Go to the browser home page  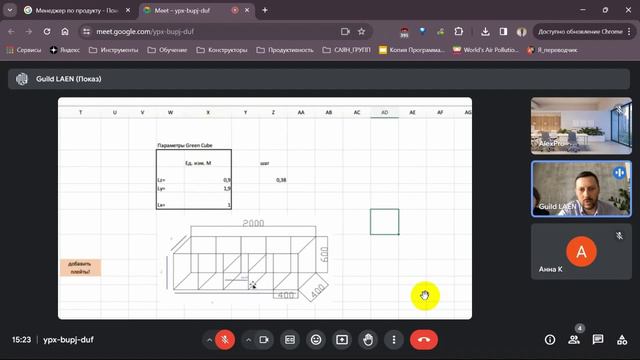pyautogui.click(x=65, y=31)
